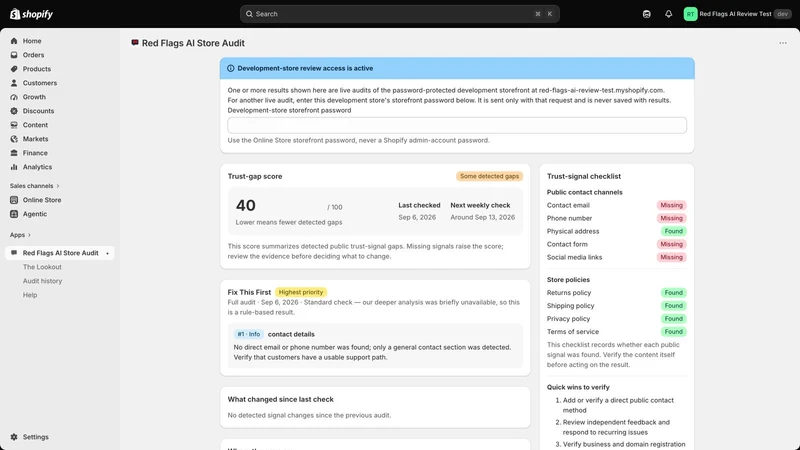This screenshot has width=800, height=450.
Task: Click the RT store avatar
Action: point(690,14)
